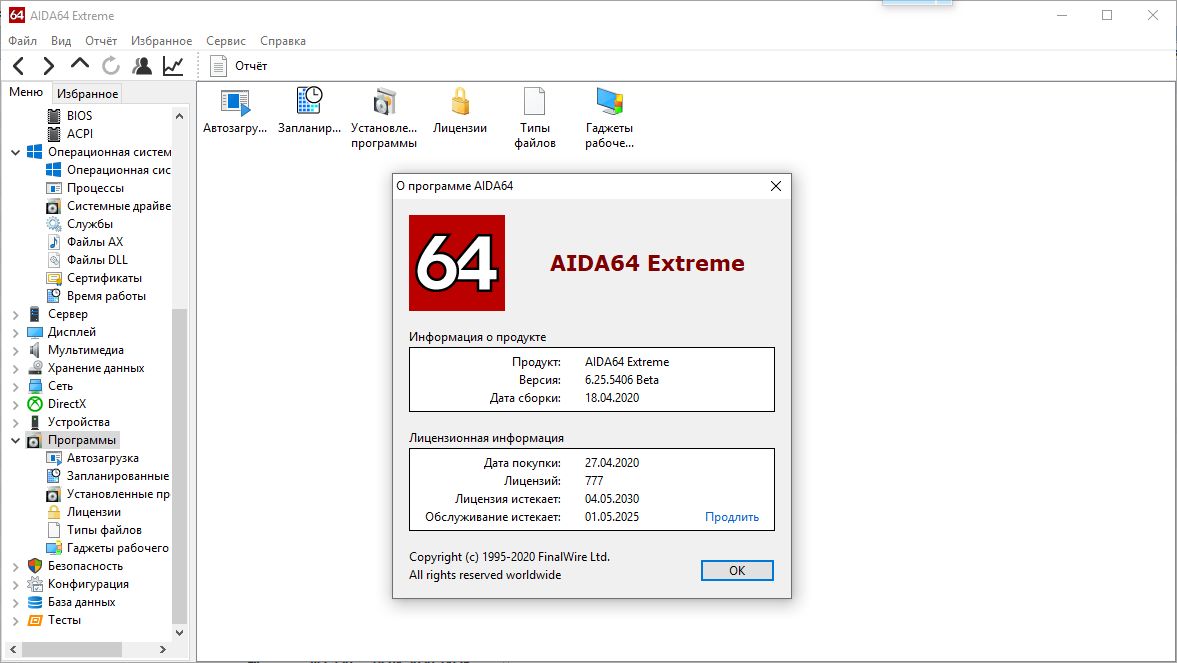Open the Избранное menu in the menu bar

click(x=161, y=41)
